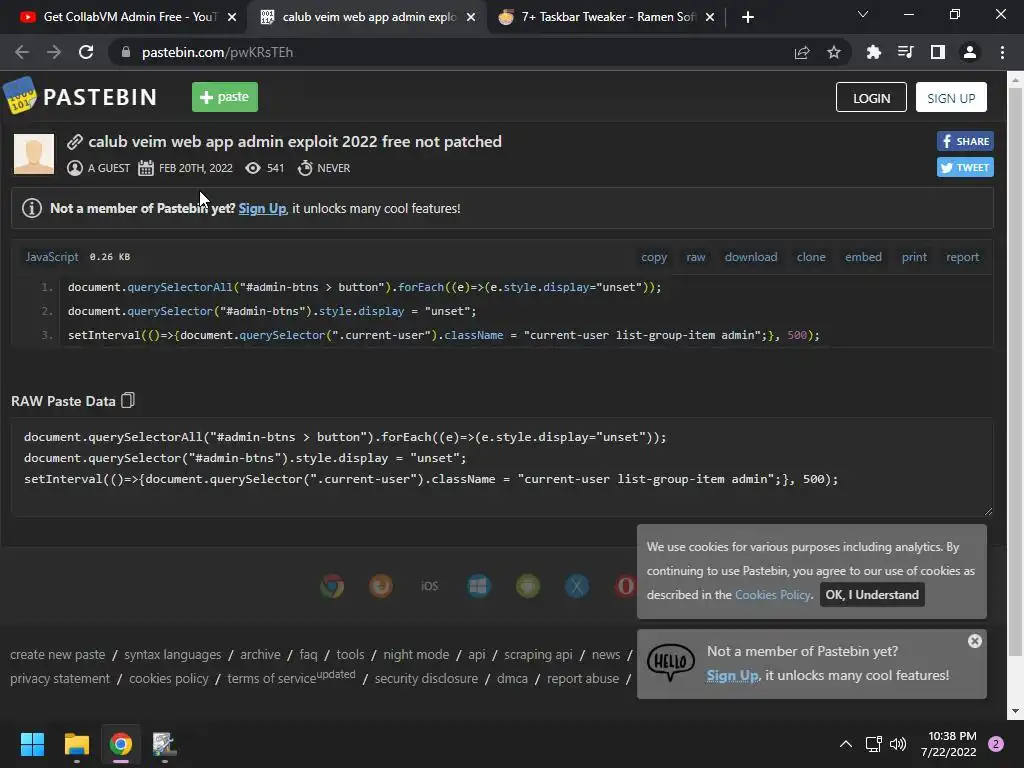Screen dimensions: 1024x768
Task: Click the Chrome browser icon in footer
Action: [332, 586]
